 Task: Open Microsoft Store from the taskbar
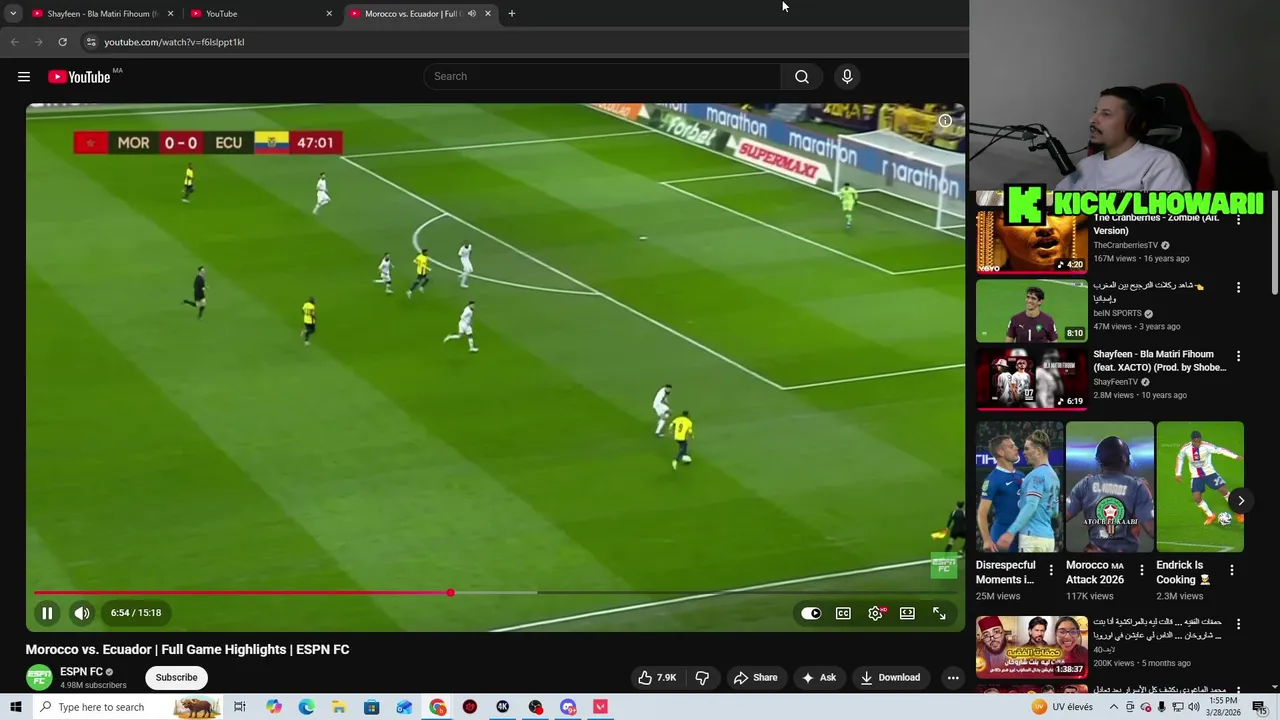371,707
